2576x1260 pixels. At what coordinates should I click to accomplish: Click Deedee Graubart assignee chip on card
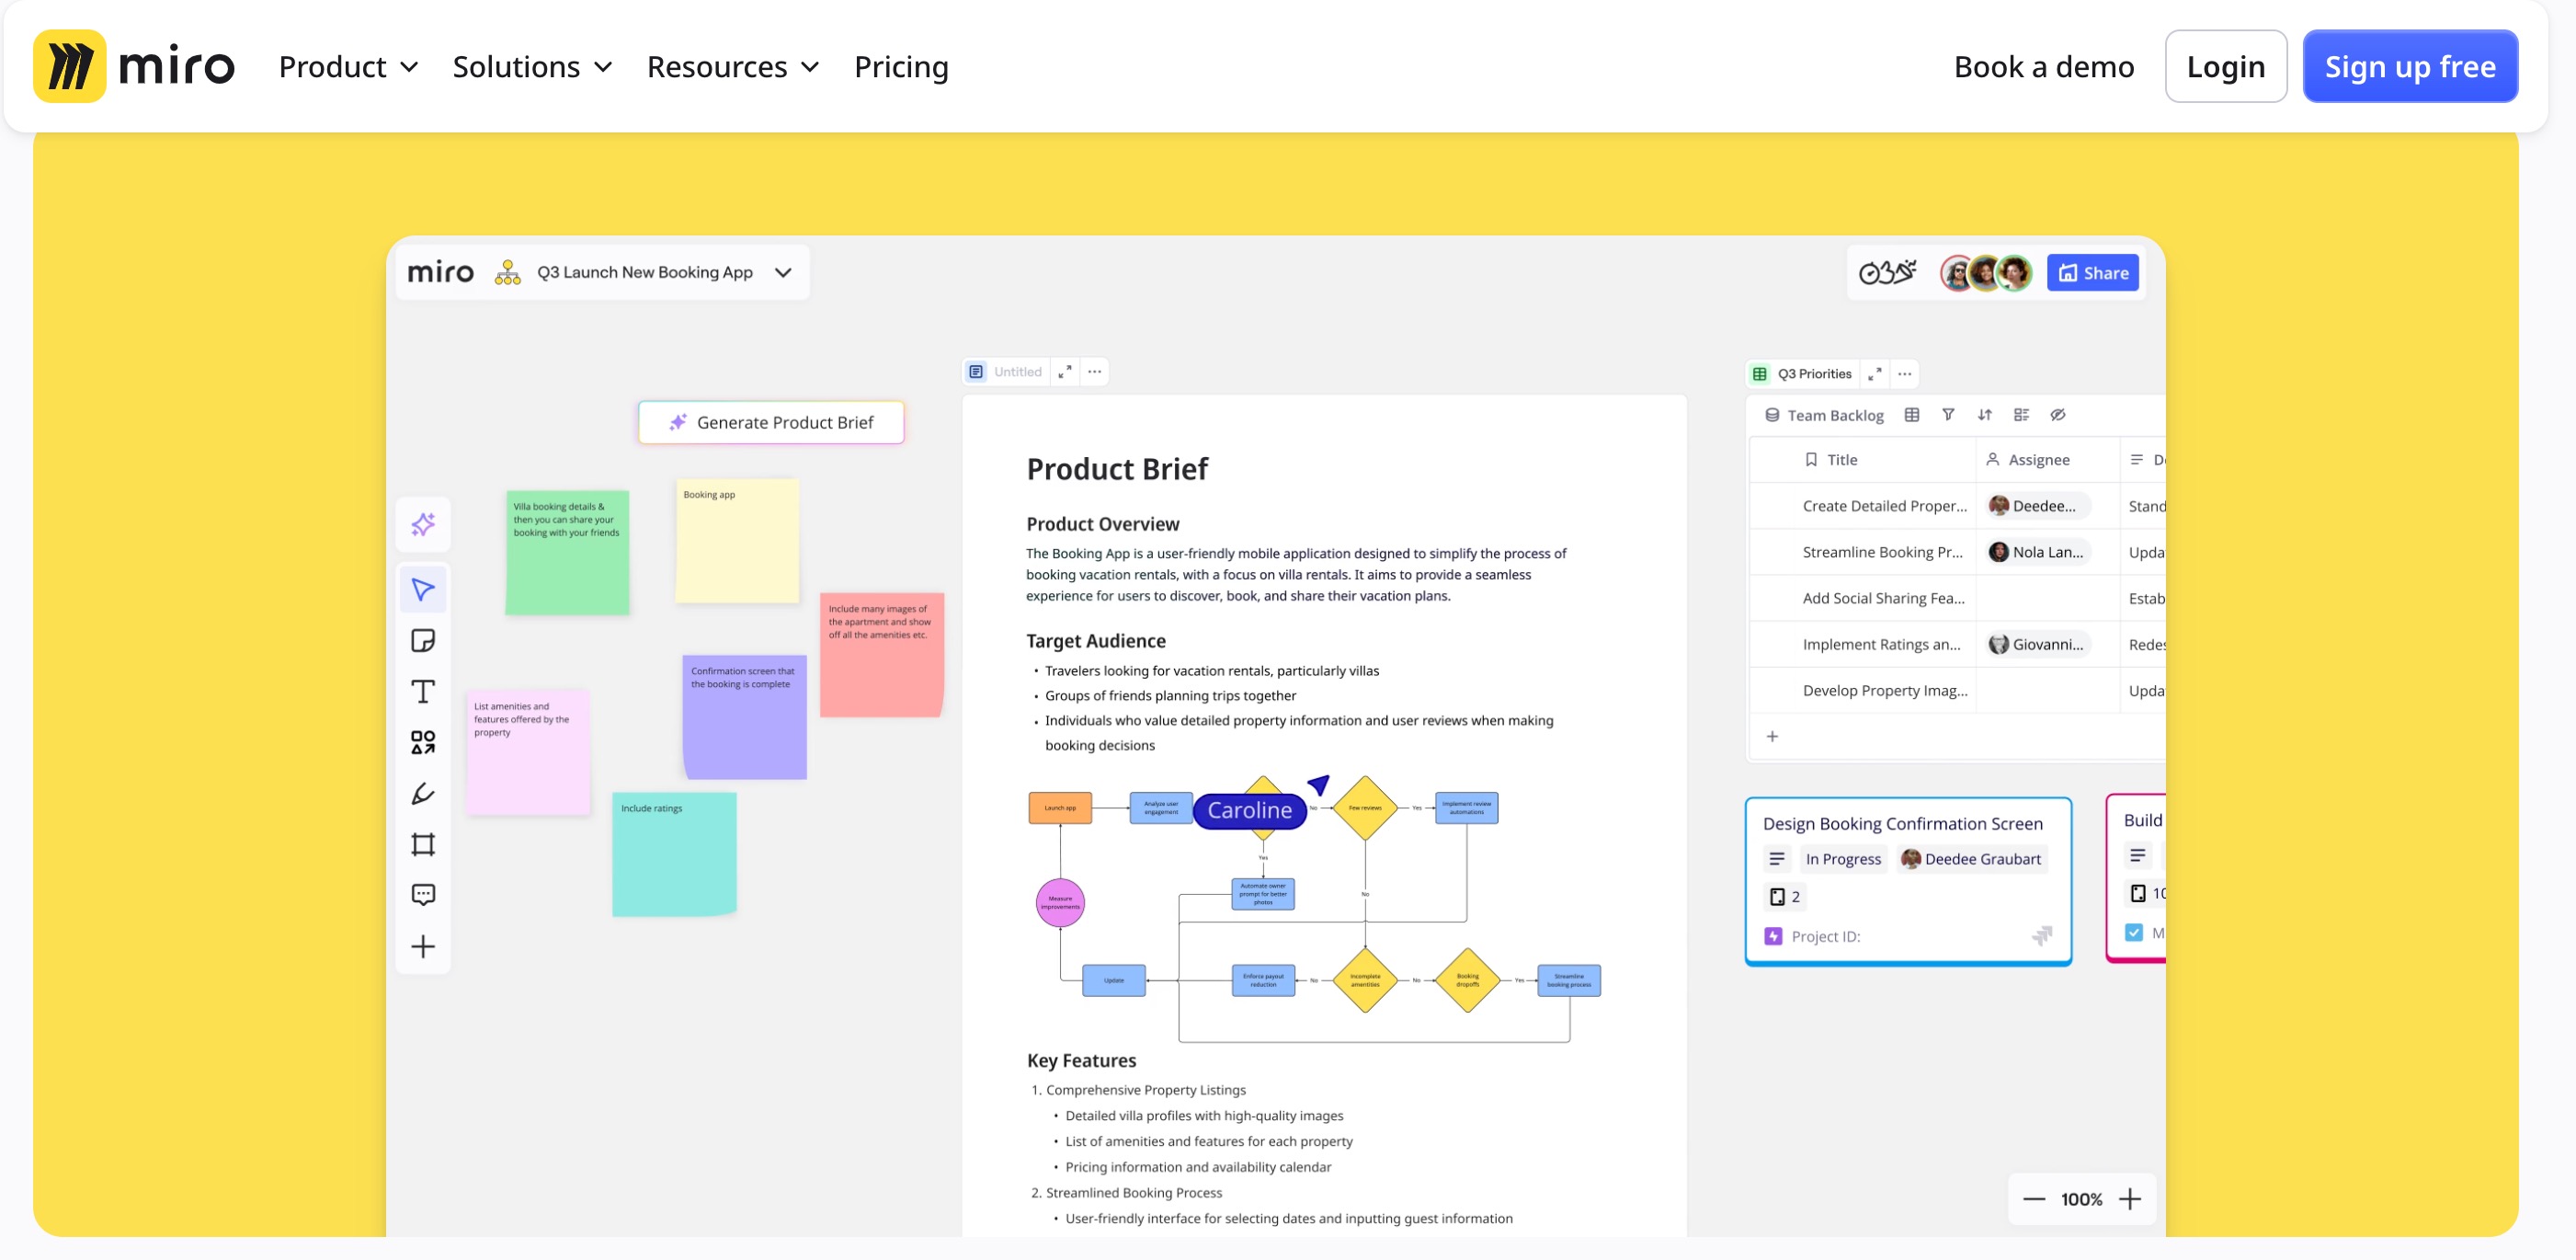(1971, 858)
